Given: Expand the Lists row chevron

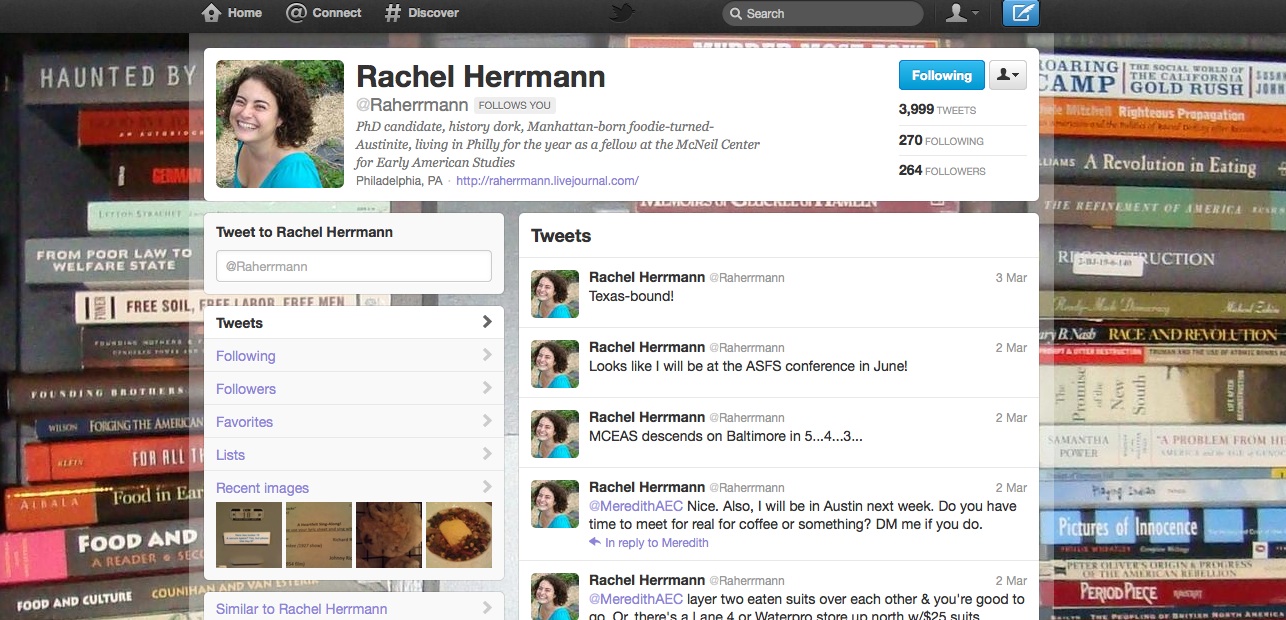Looking at the screenshot, I should [x=487, y=454].
